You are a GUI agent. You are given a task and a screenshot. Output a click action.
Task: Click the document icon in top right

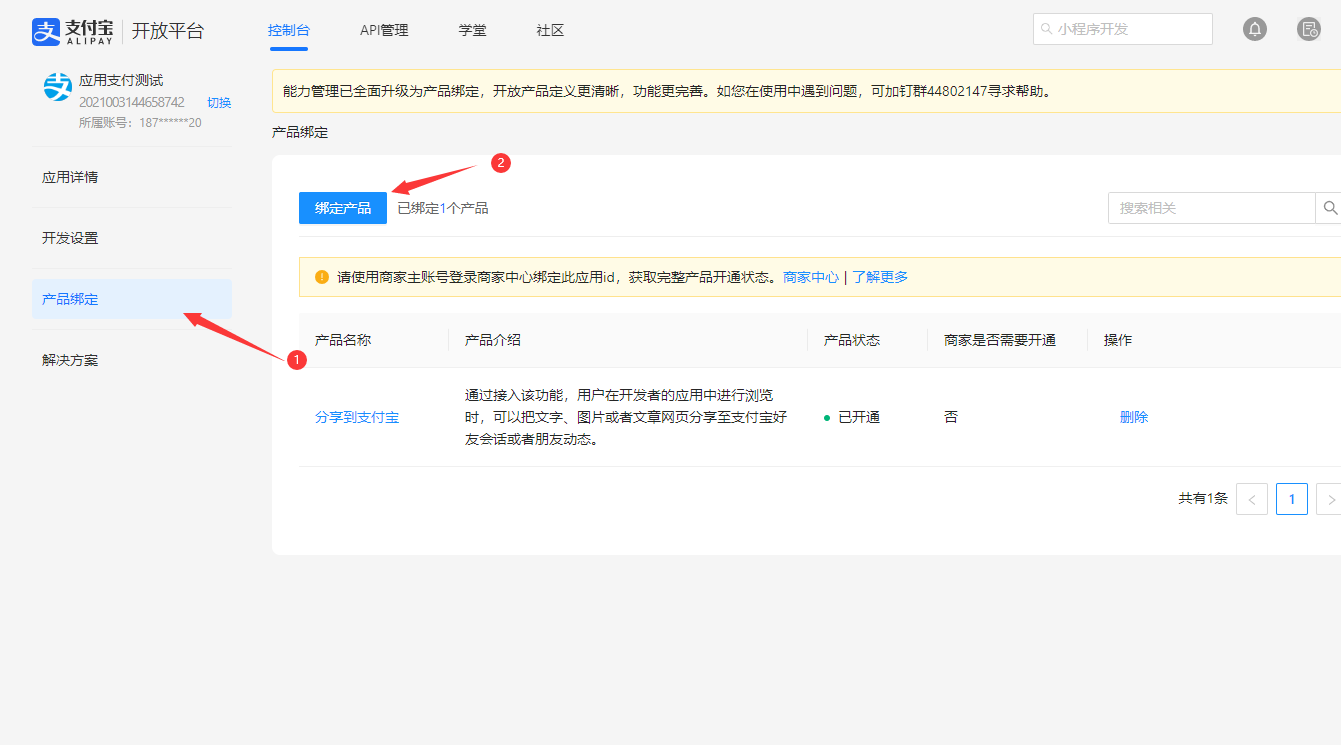(1308, 29)
